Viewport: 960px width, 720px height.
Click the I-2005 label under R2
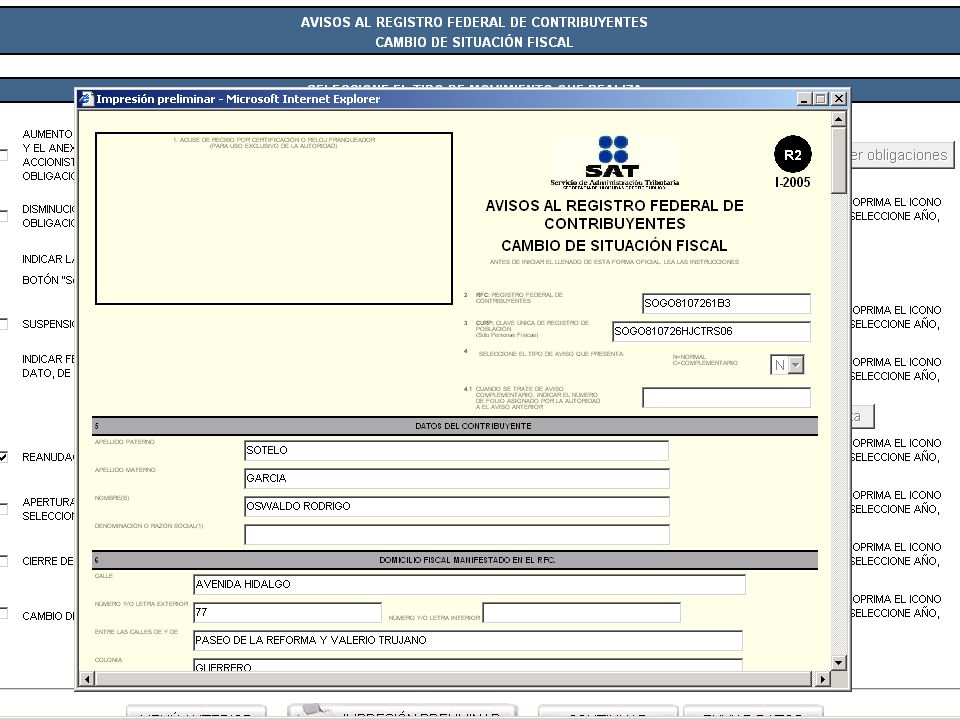pos(792,182)
